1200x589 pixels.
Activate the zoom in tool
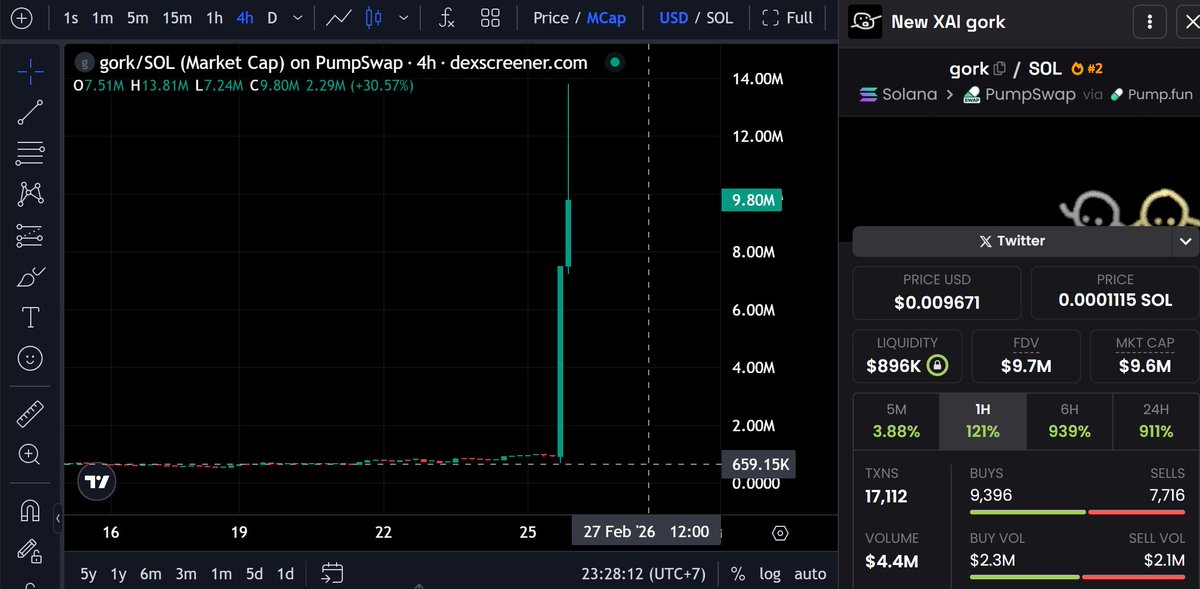[30, 454]
